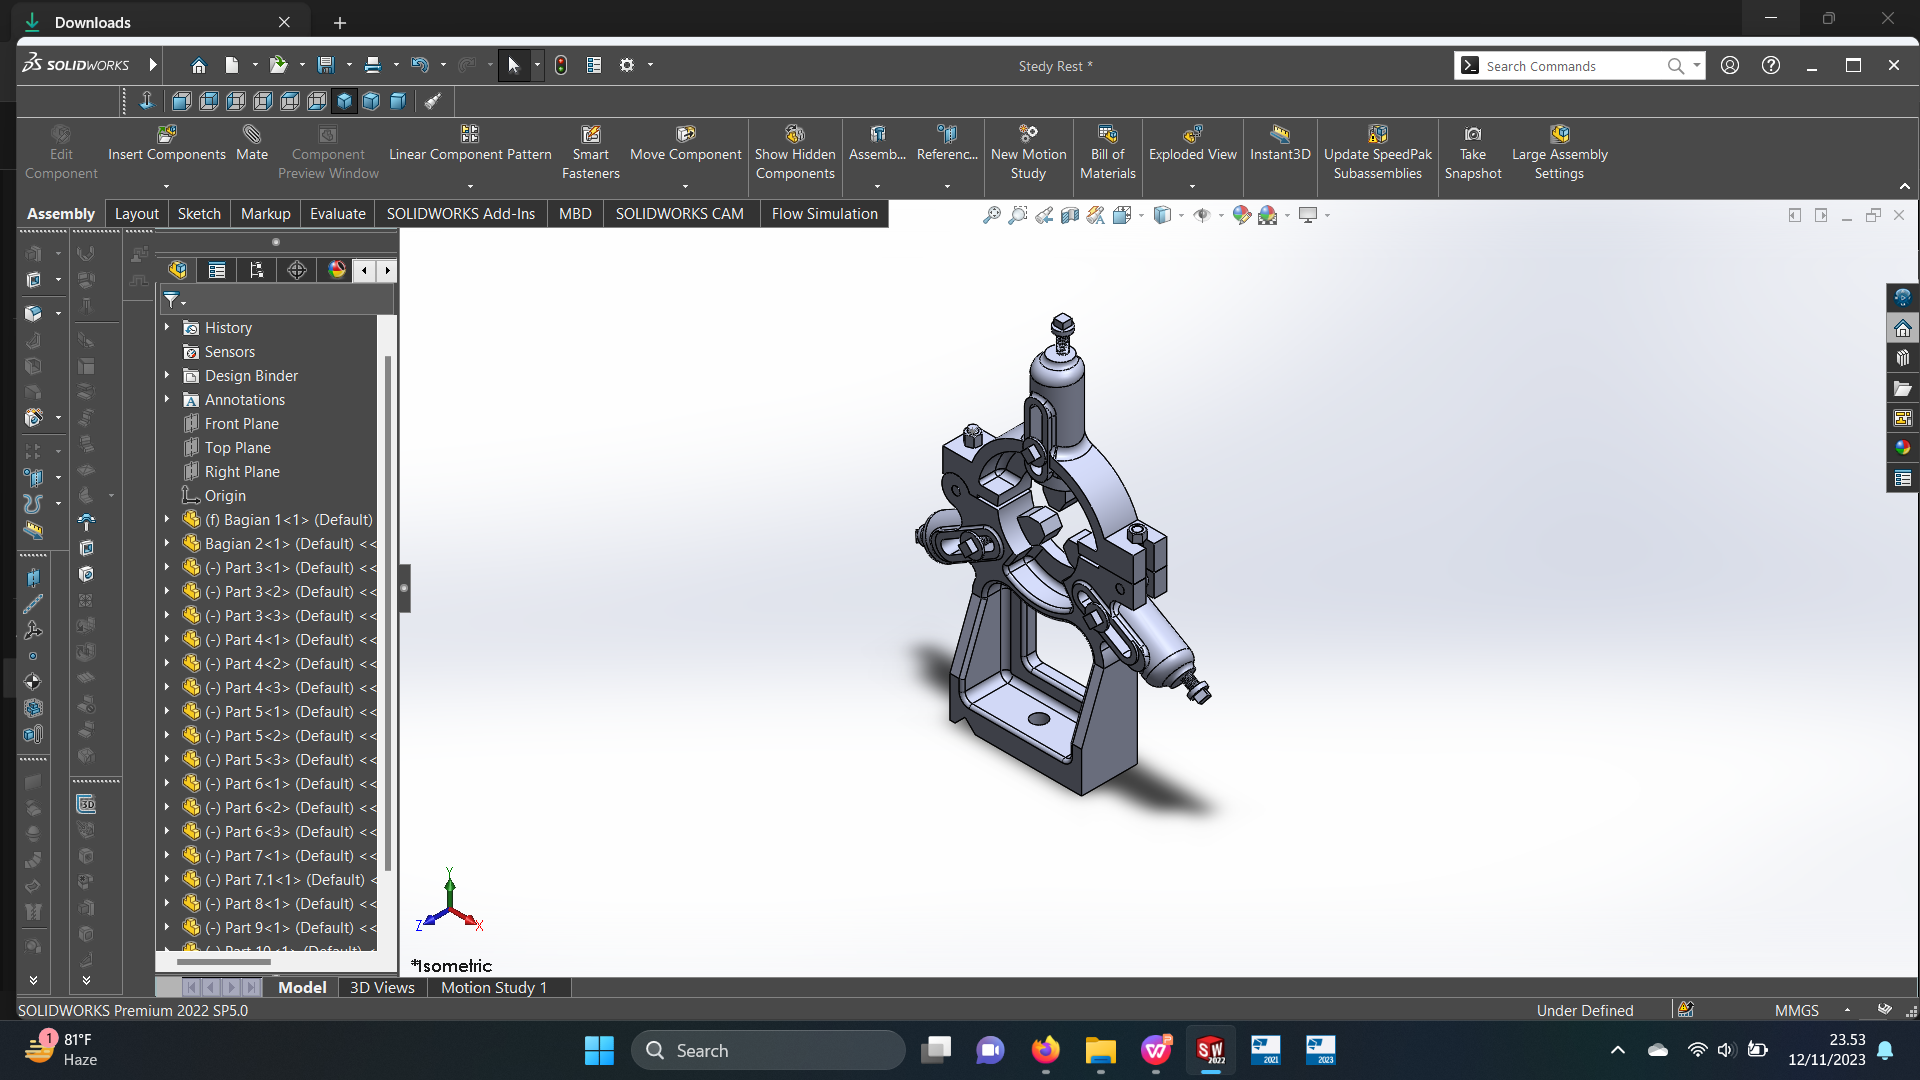The width and height of the screenshot is (1920, 1080).
Task: Open the Section View tool
Action: pyautogui.click(x=1070, y=215)
